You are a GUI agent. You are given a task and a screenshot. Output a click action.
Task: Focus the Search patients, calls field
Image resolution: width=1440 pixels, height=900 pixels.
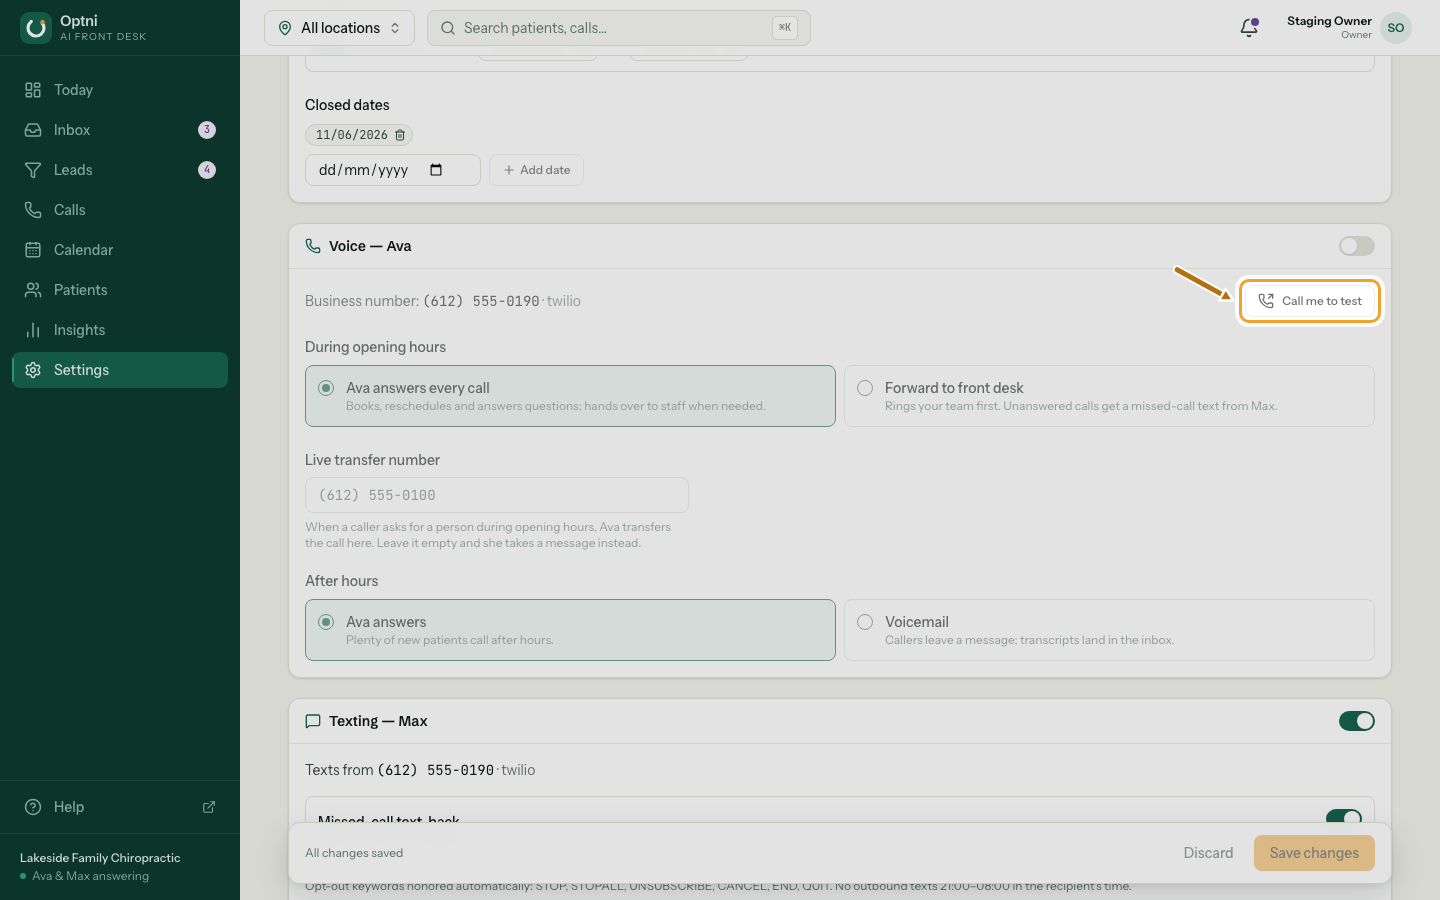coord(618,28)
